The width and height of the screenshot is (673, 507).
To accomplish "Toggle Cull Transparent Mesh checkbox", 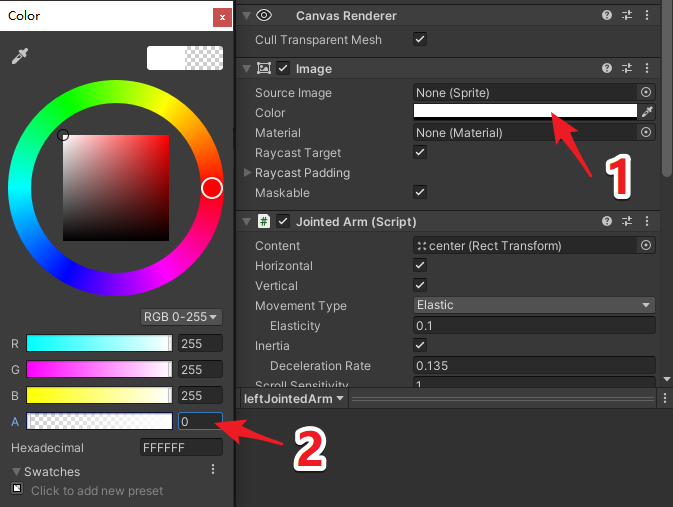I will click(420, 39).
